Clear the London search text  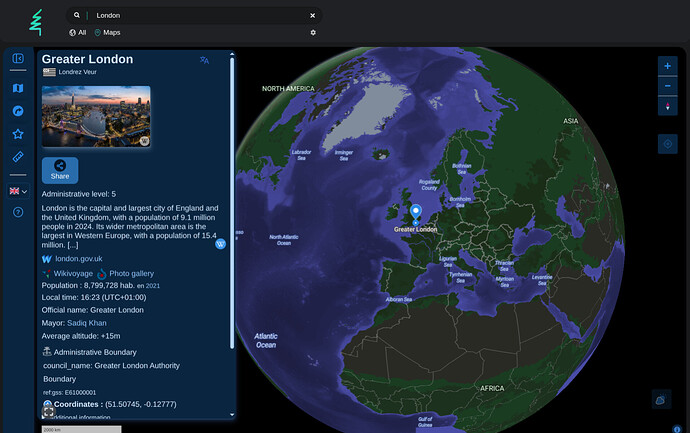pyautogui.click(x=312, y=15)
